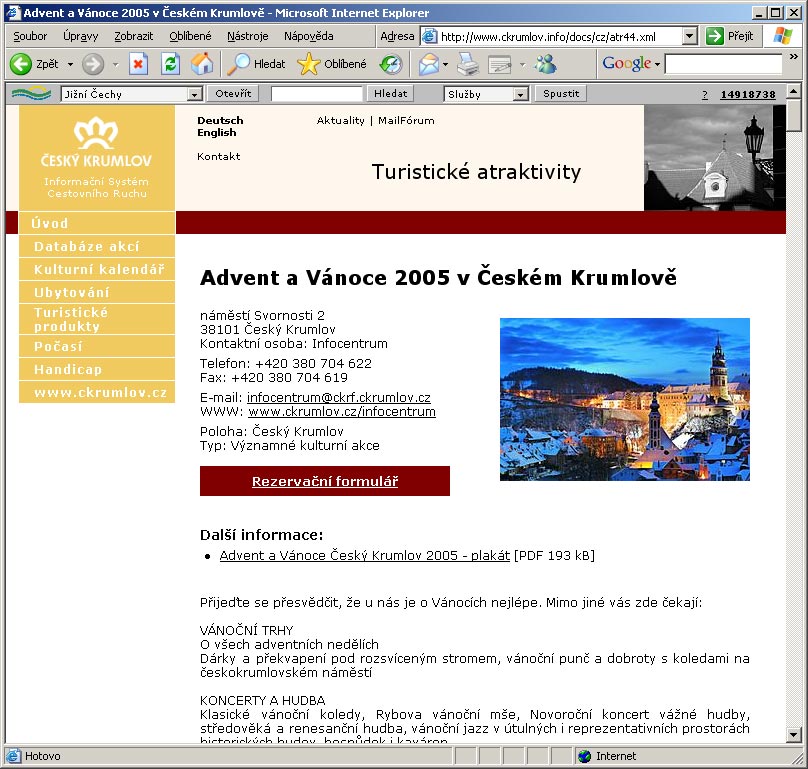Open the Soubor menu

30,36
